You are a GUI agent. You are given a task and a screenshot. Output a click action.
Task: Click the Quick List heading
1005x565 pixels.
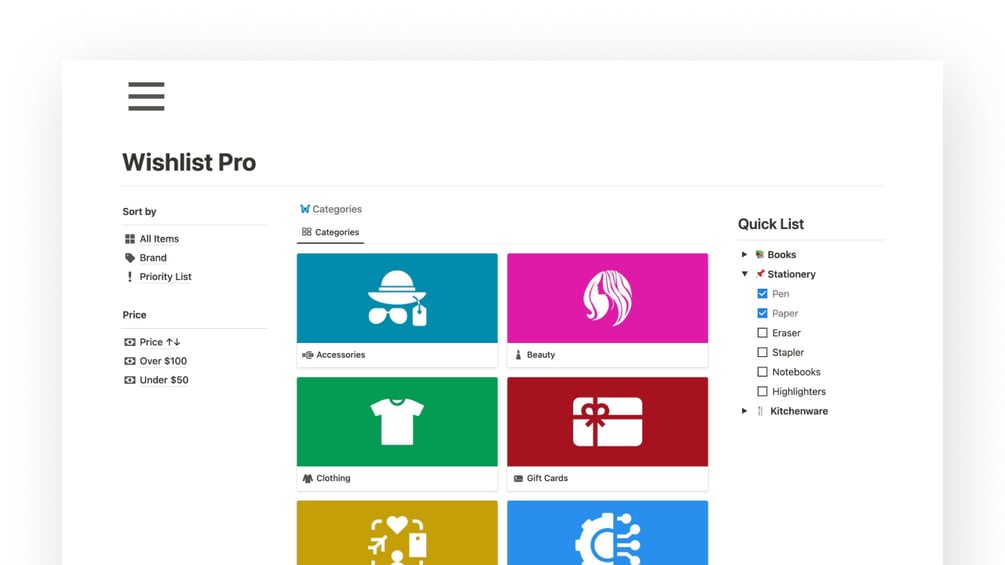[x=770, y=224]
